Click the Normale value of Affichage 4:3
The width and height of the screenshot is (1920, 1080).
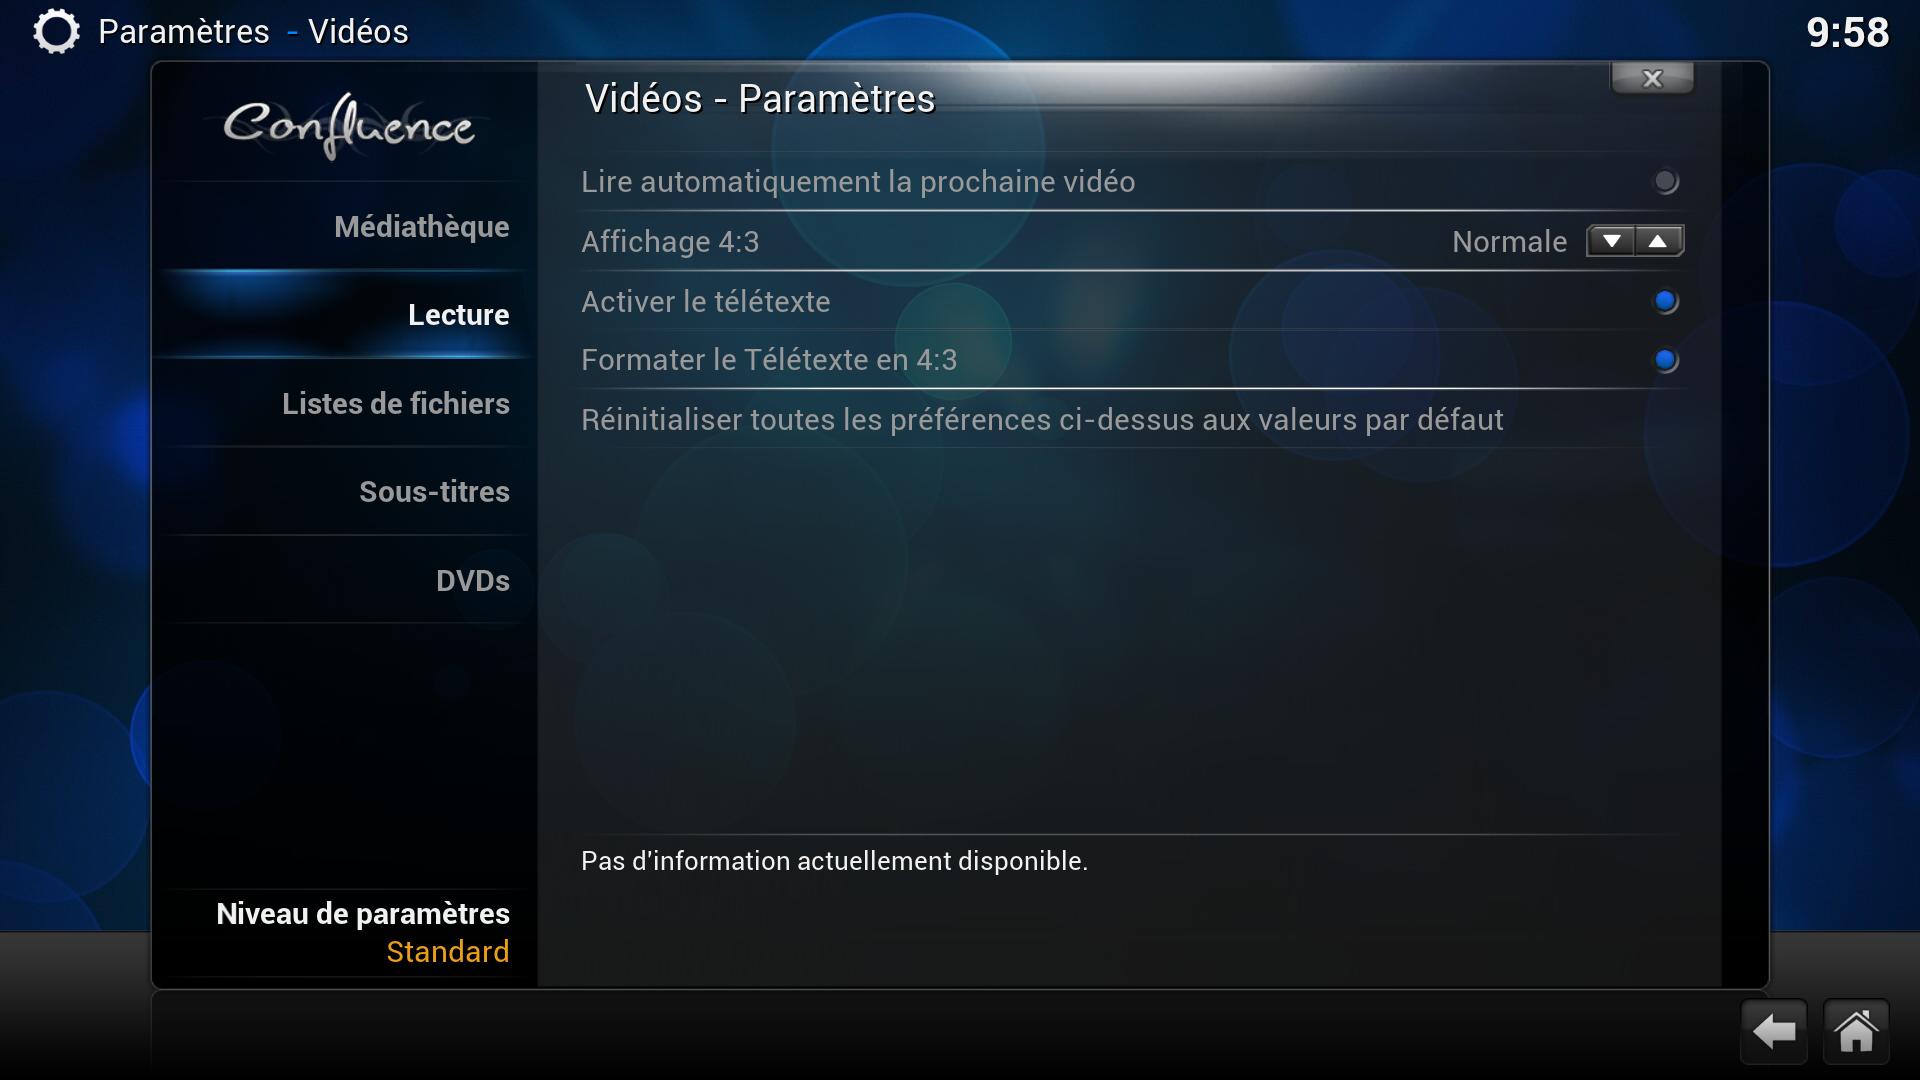click(1509, 241)
